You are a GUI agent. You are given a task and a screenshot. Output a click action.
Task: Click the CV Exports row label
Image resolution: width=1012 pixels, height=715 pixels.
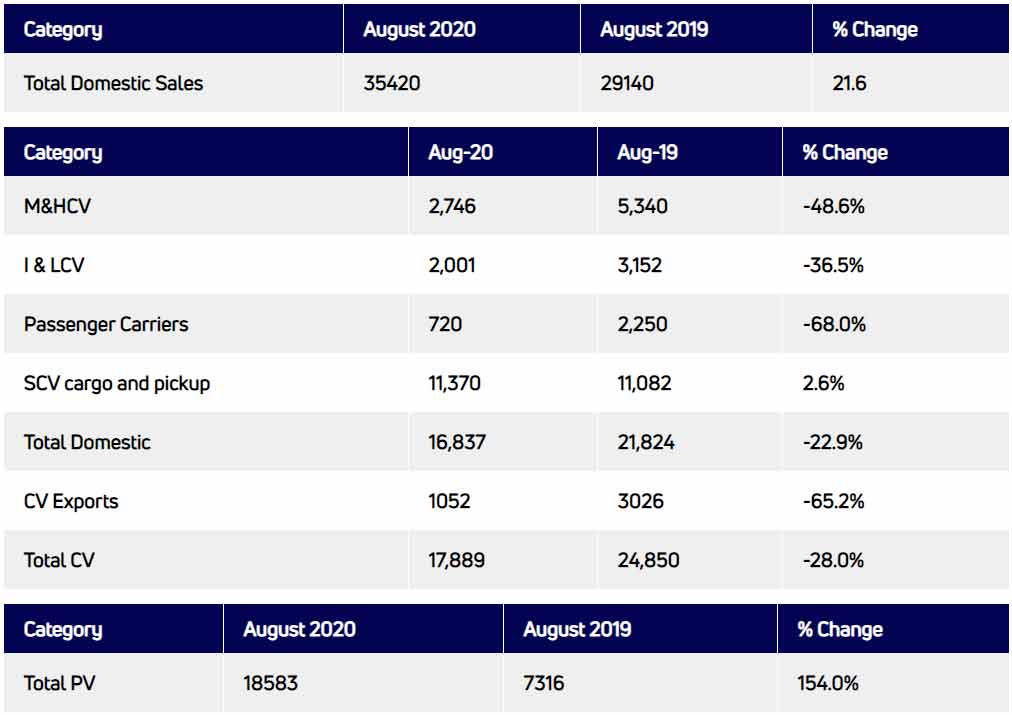(71, 501)
